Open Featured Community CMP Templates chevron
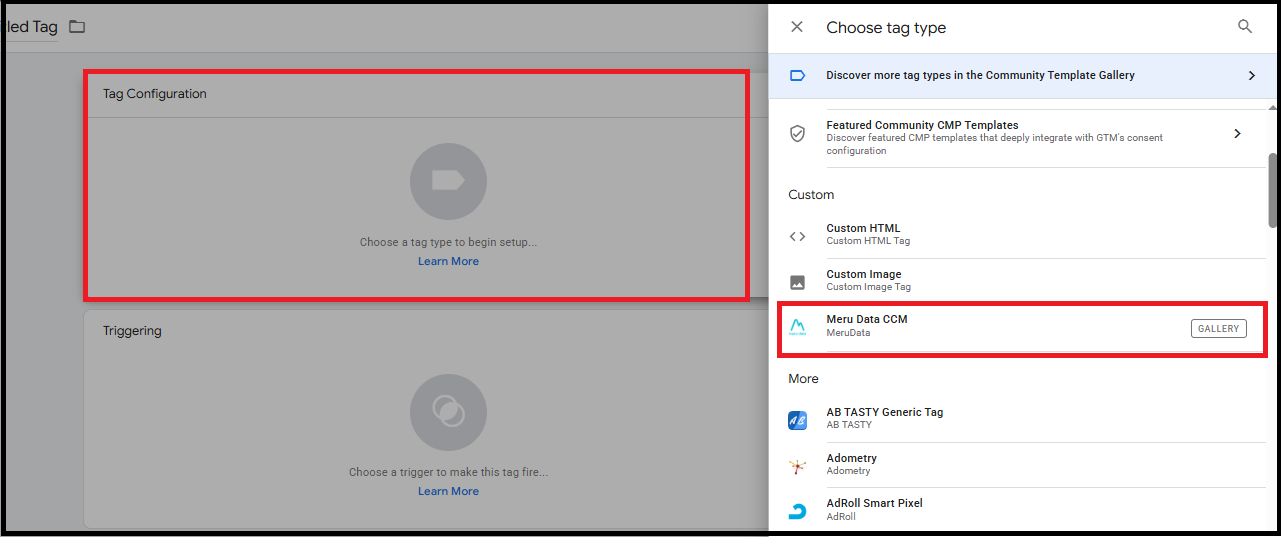The height and width of the screenshot is (537, 1281). click(x=1237, y=133)
